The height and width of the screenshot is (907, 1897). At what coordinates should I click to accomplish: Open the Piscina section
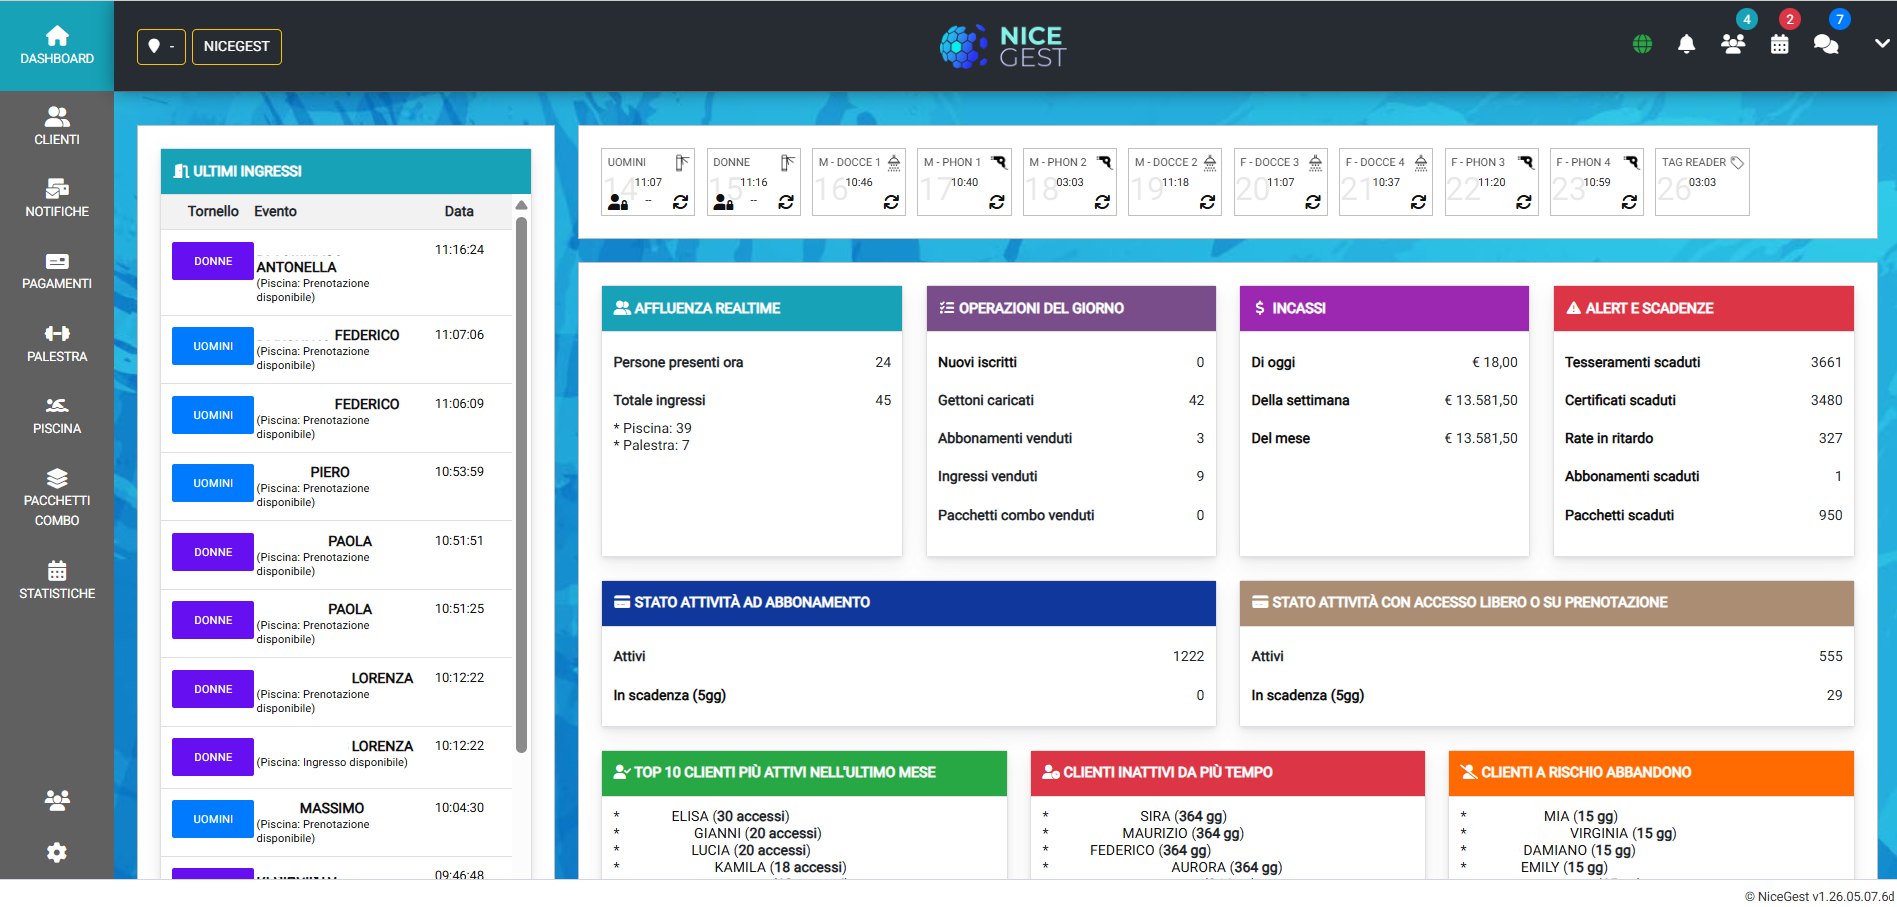(57, 416)
